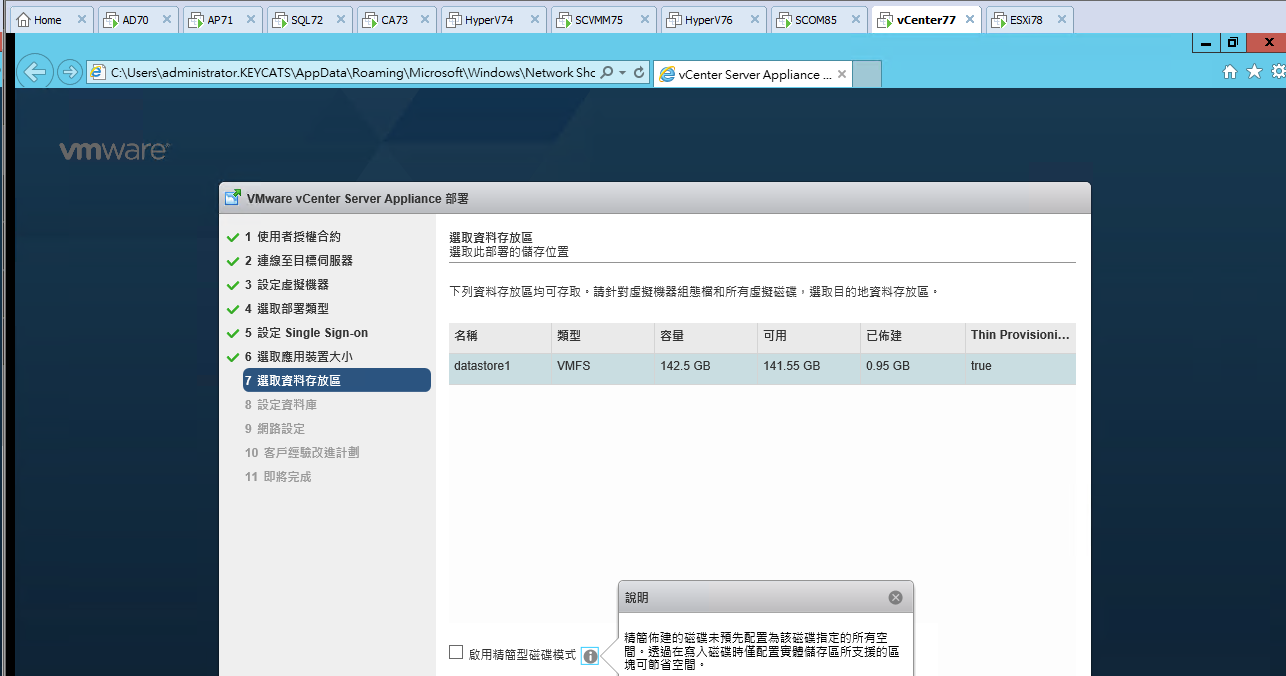The image size is (1286, 676).
Task: Open a new blank browser tab
Action: [x=868, y=74]
